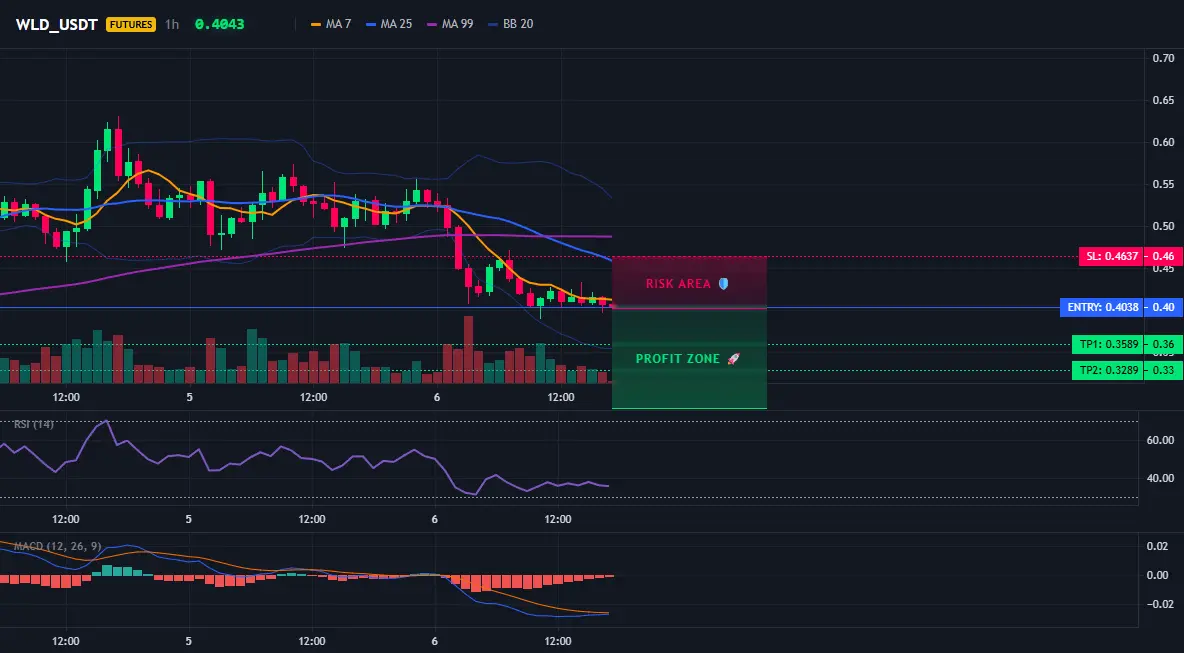Viewport: 1184px width, 653px height.
Task: Click the shield icon beside RISK AREA
Action: tap(723, 284)
